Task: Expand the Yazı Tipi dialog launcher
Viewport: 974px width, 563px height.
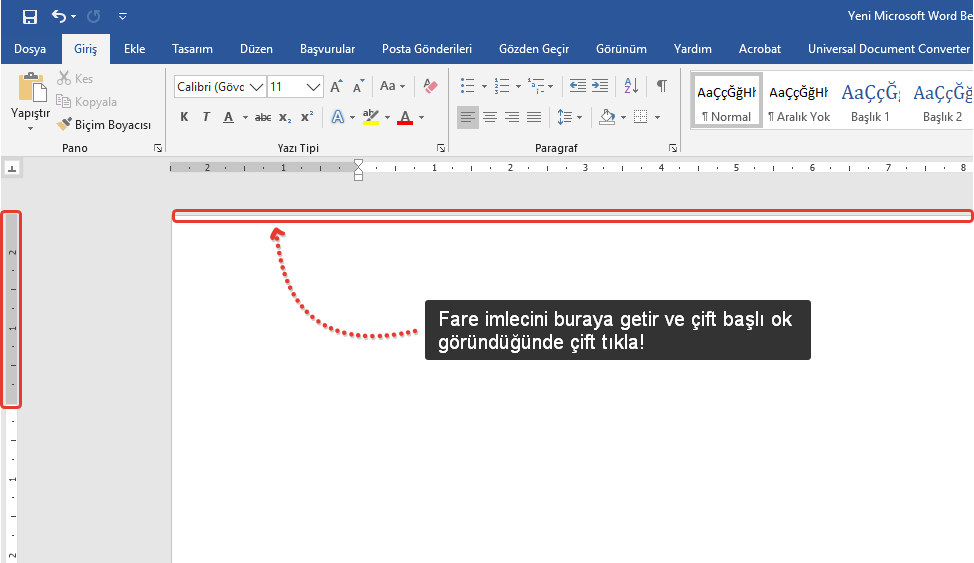Action: point(441,148)
